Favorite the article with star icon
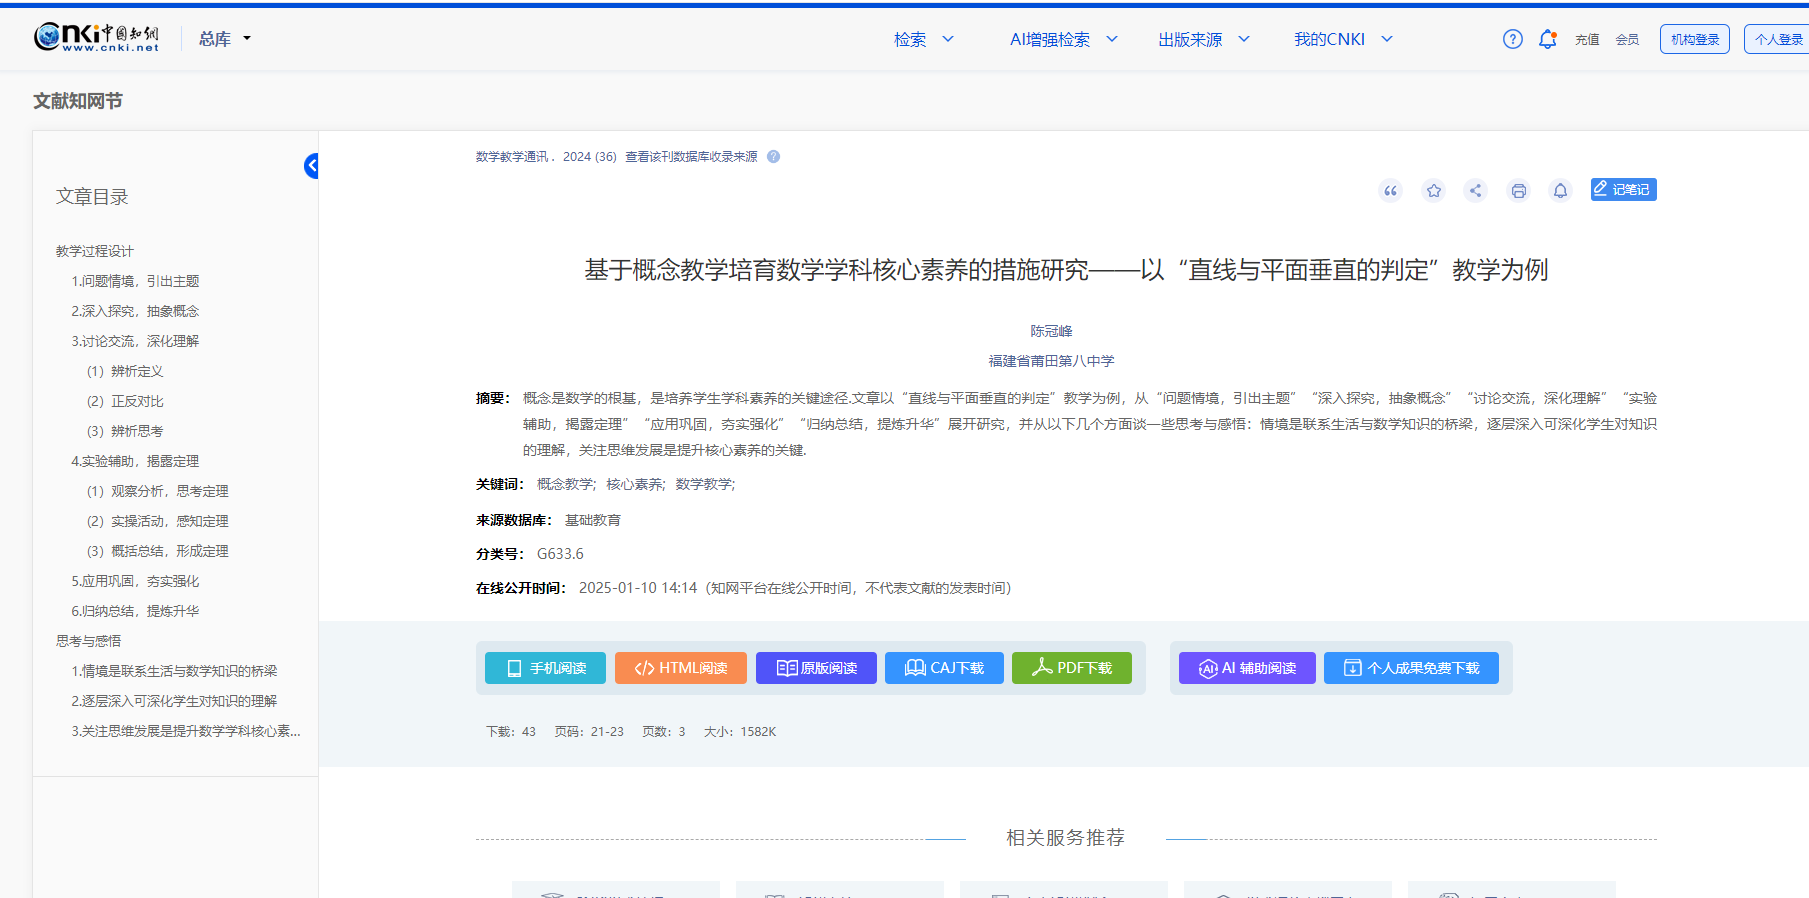 click(1434, 191)
